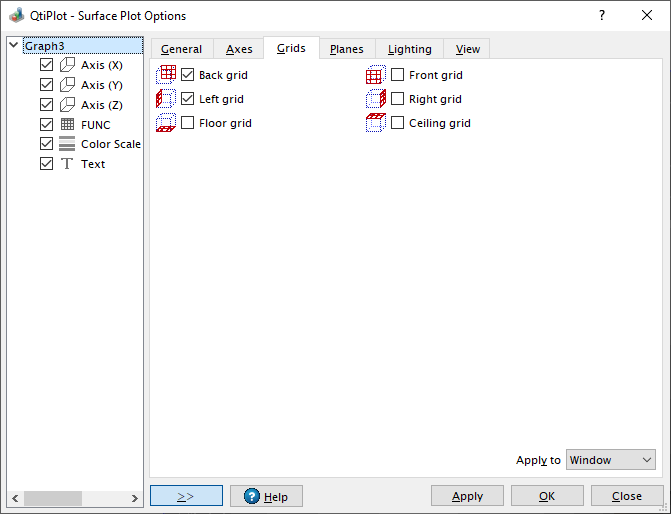671x514 pixels.
Task: Open the Apply to dropdown
Action: tap(610, 460)
